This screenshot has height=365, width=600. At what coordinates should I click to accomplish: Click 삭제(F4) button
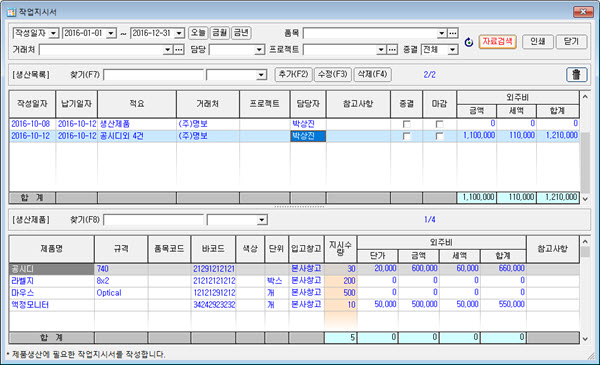(372, 74)
